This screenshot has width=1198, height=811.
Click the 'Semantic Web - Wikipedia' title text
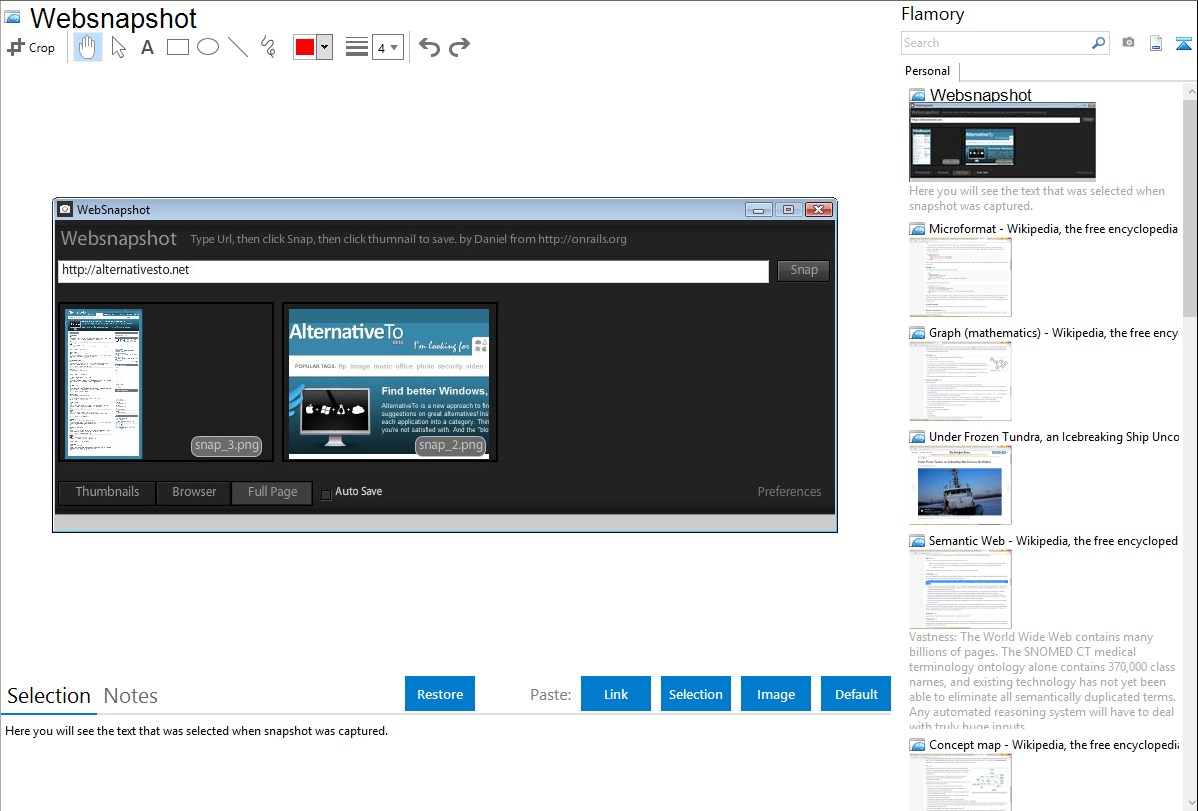[x=1053, y=541]
